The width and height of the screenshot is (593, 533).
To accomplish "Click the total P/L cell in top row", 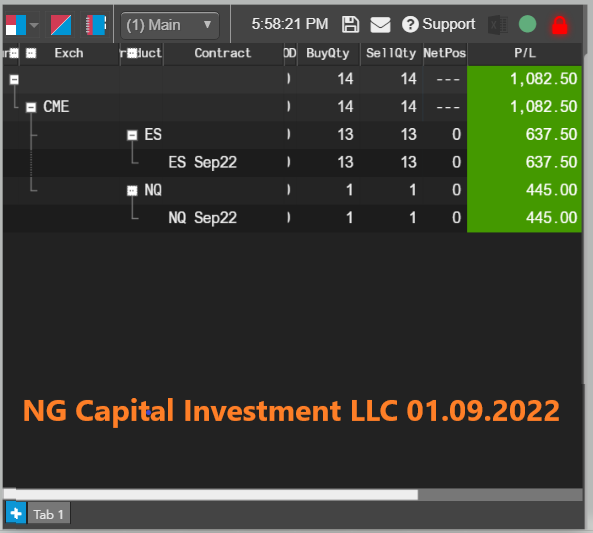I will coord(524,79).
